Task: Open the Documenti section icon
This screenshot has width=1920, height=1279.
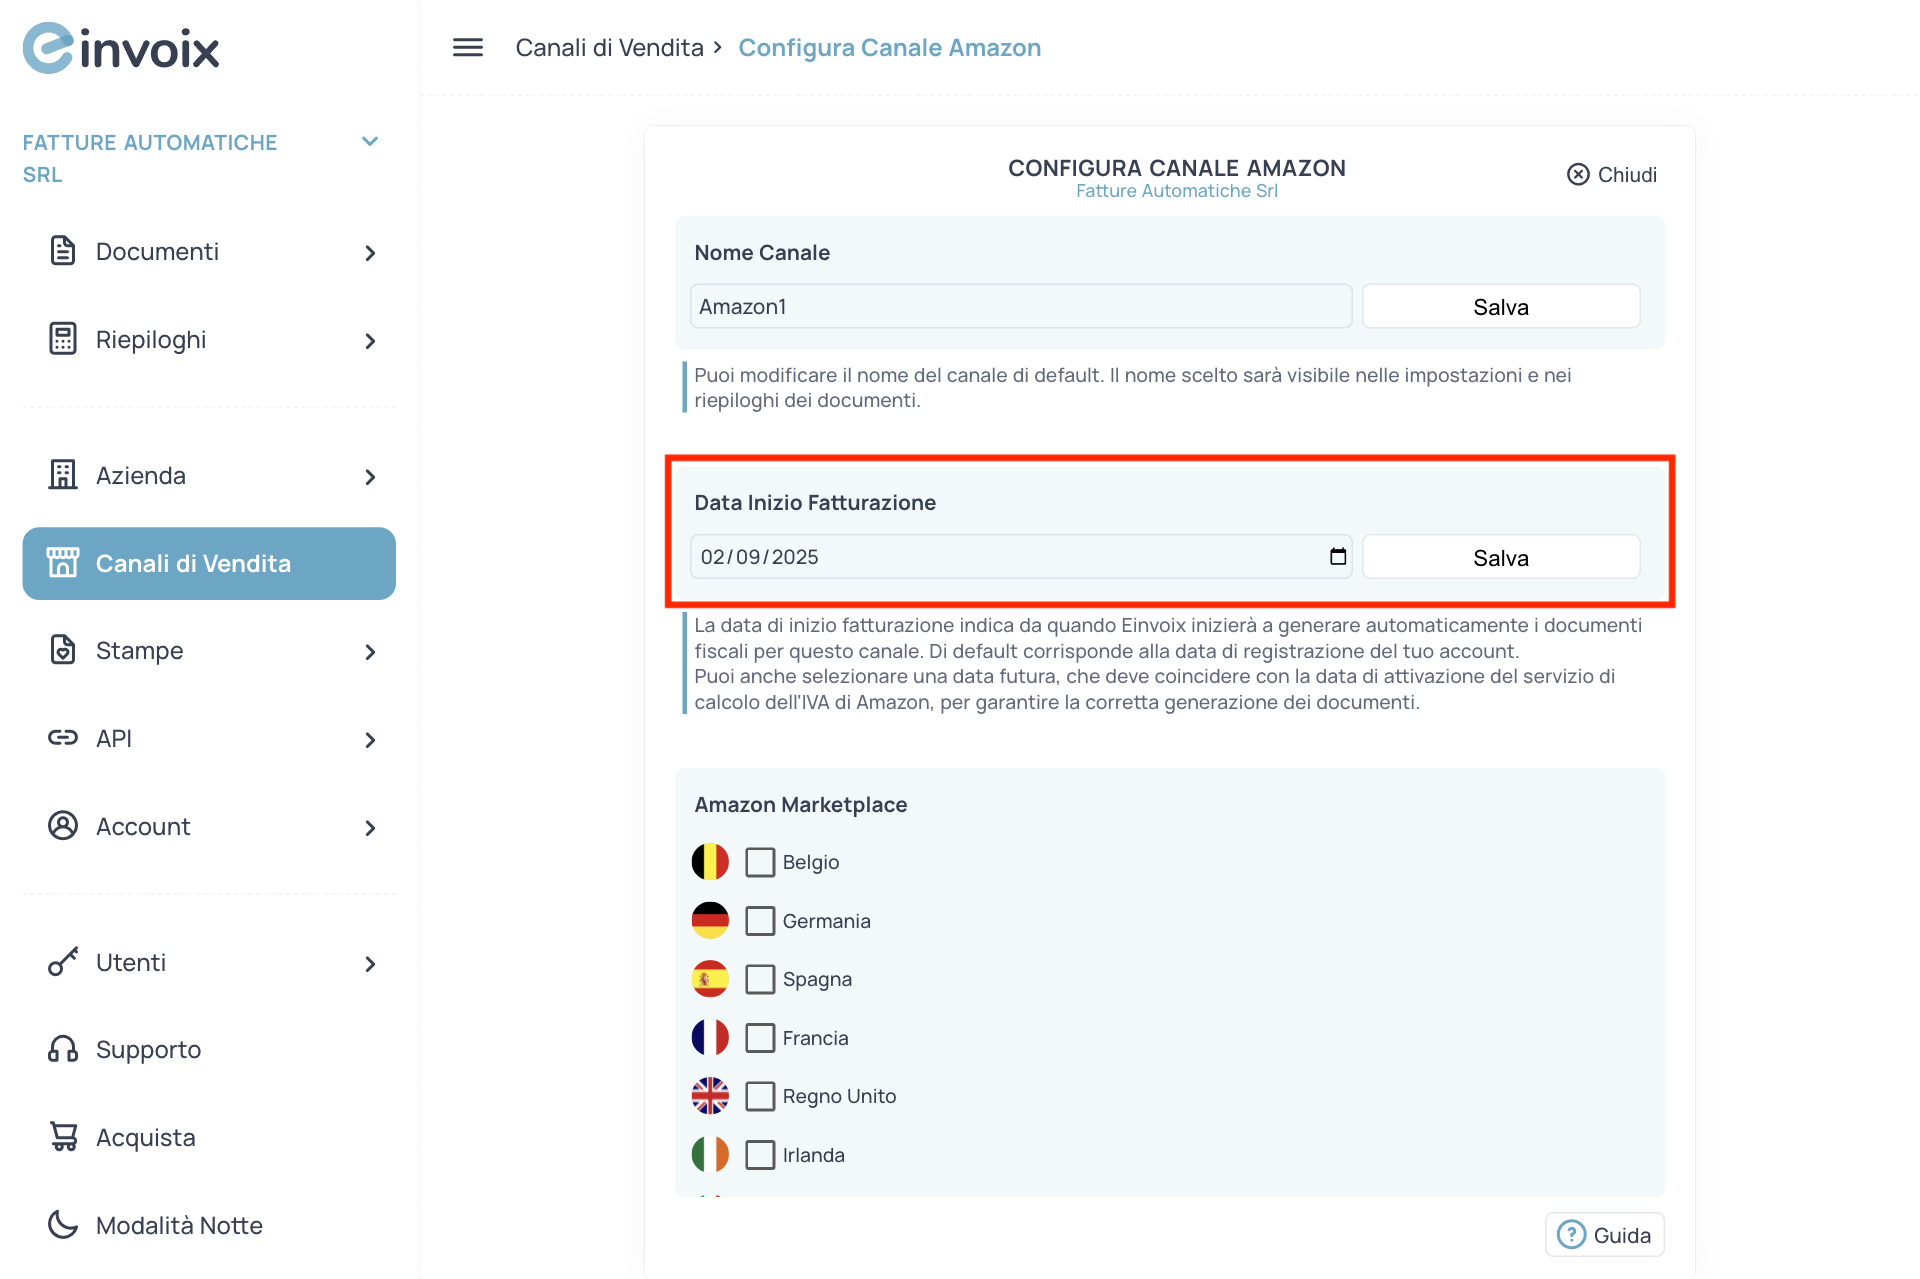Action: pos(63,251)
